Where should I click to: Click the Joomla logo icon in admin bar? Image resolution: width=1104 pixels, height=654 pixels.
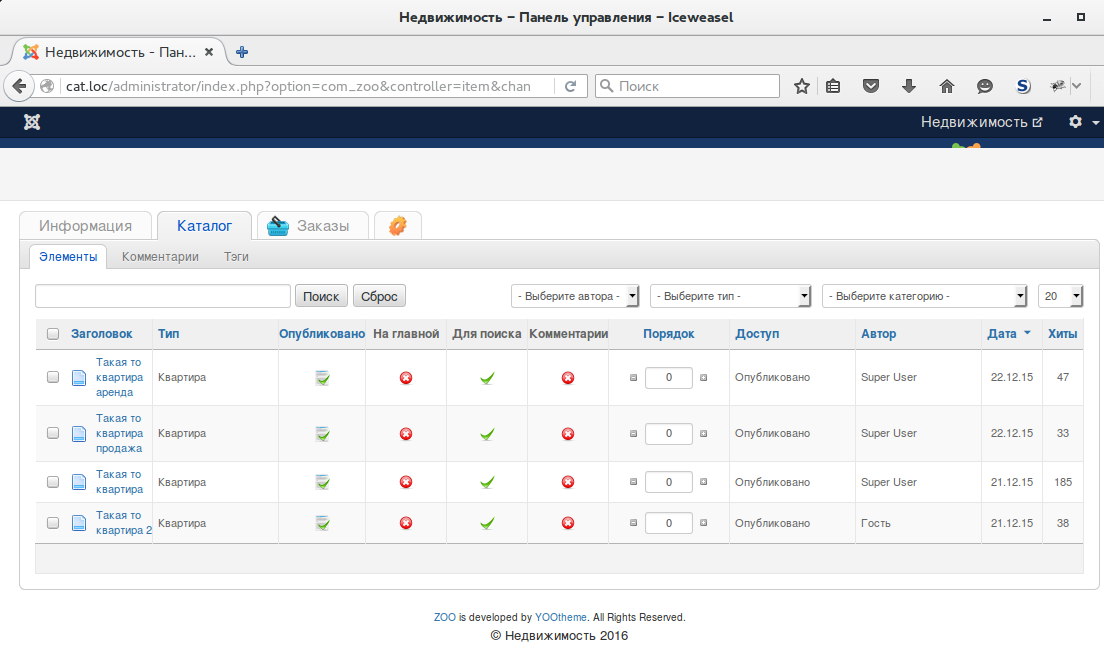32,122
